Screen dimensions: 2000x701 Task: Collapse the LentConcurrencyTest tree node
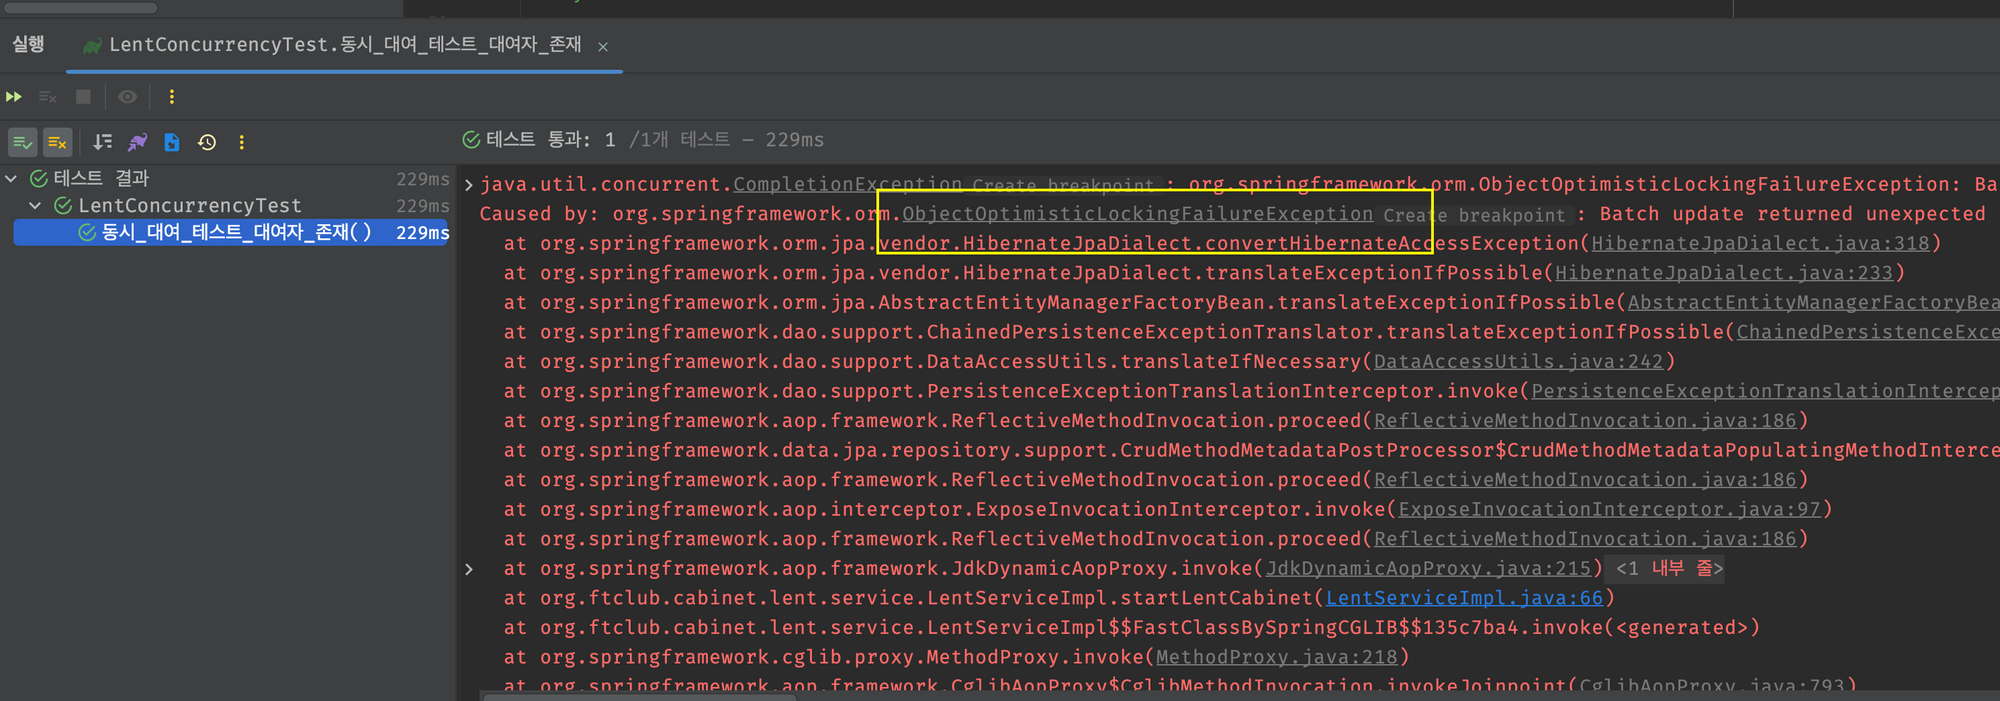[x=36, y=205]
